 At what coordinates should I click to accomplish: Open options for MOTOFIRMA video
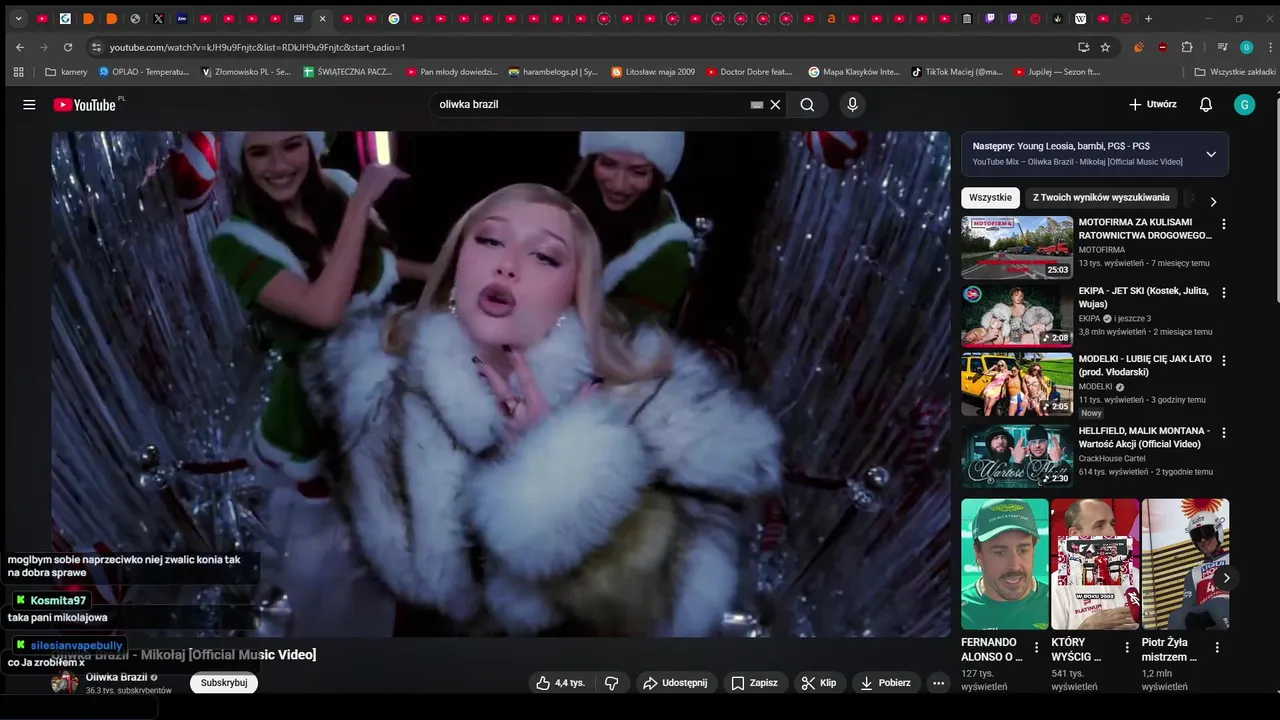click(x=1223, y=224)
